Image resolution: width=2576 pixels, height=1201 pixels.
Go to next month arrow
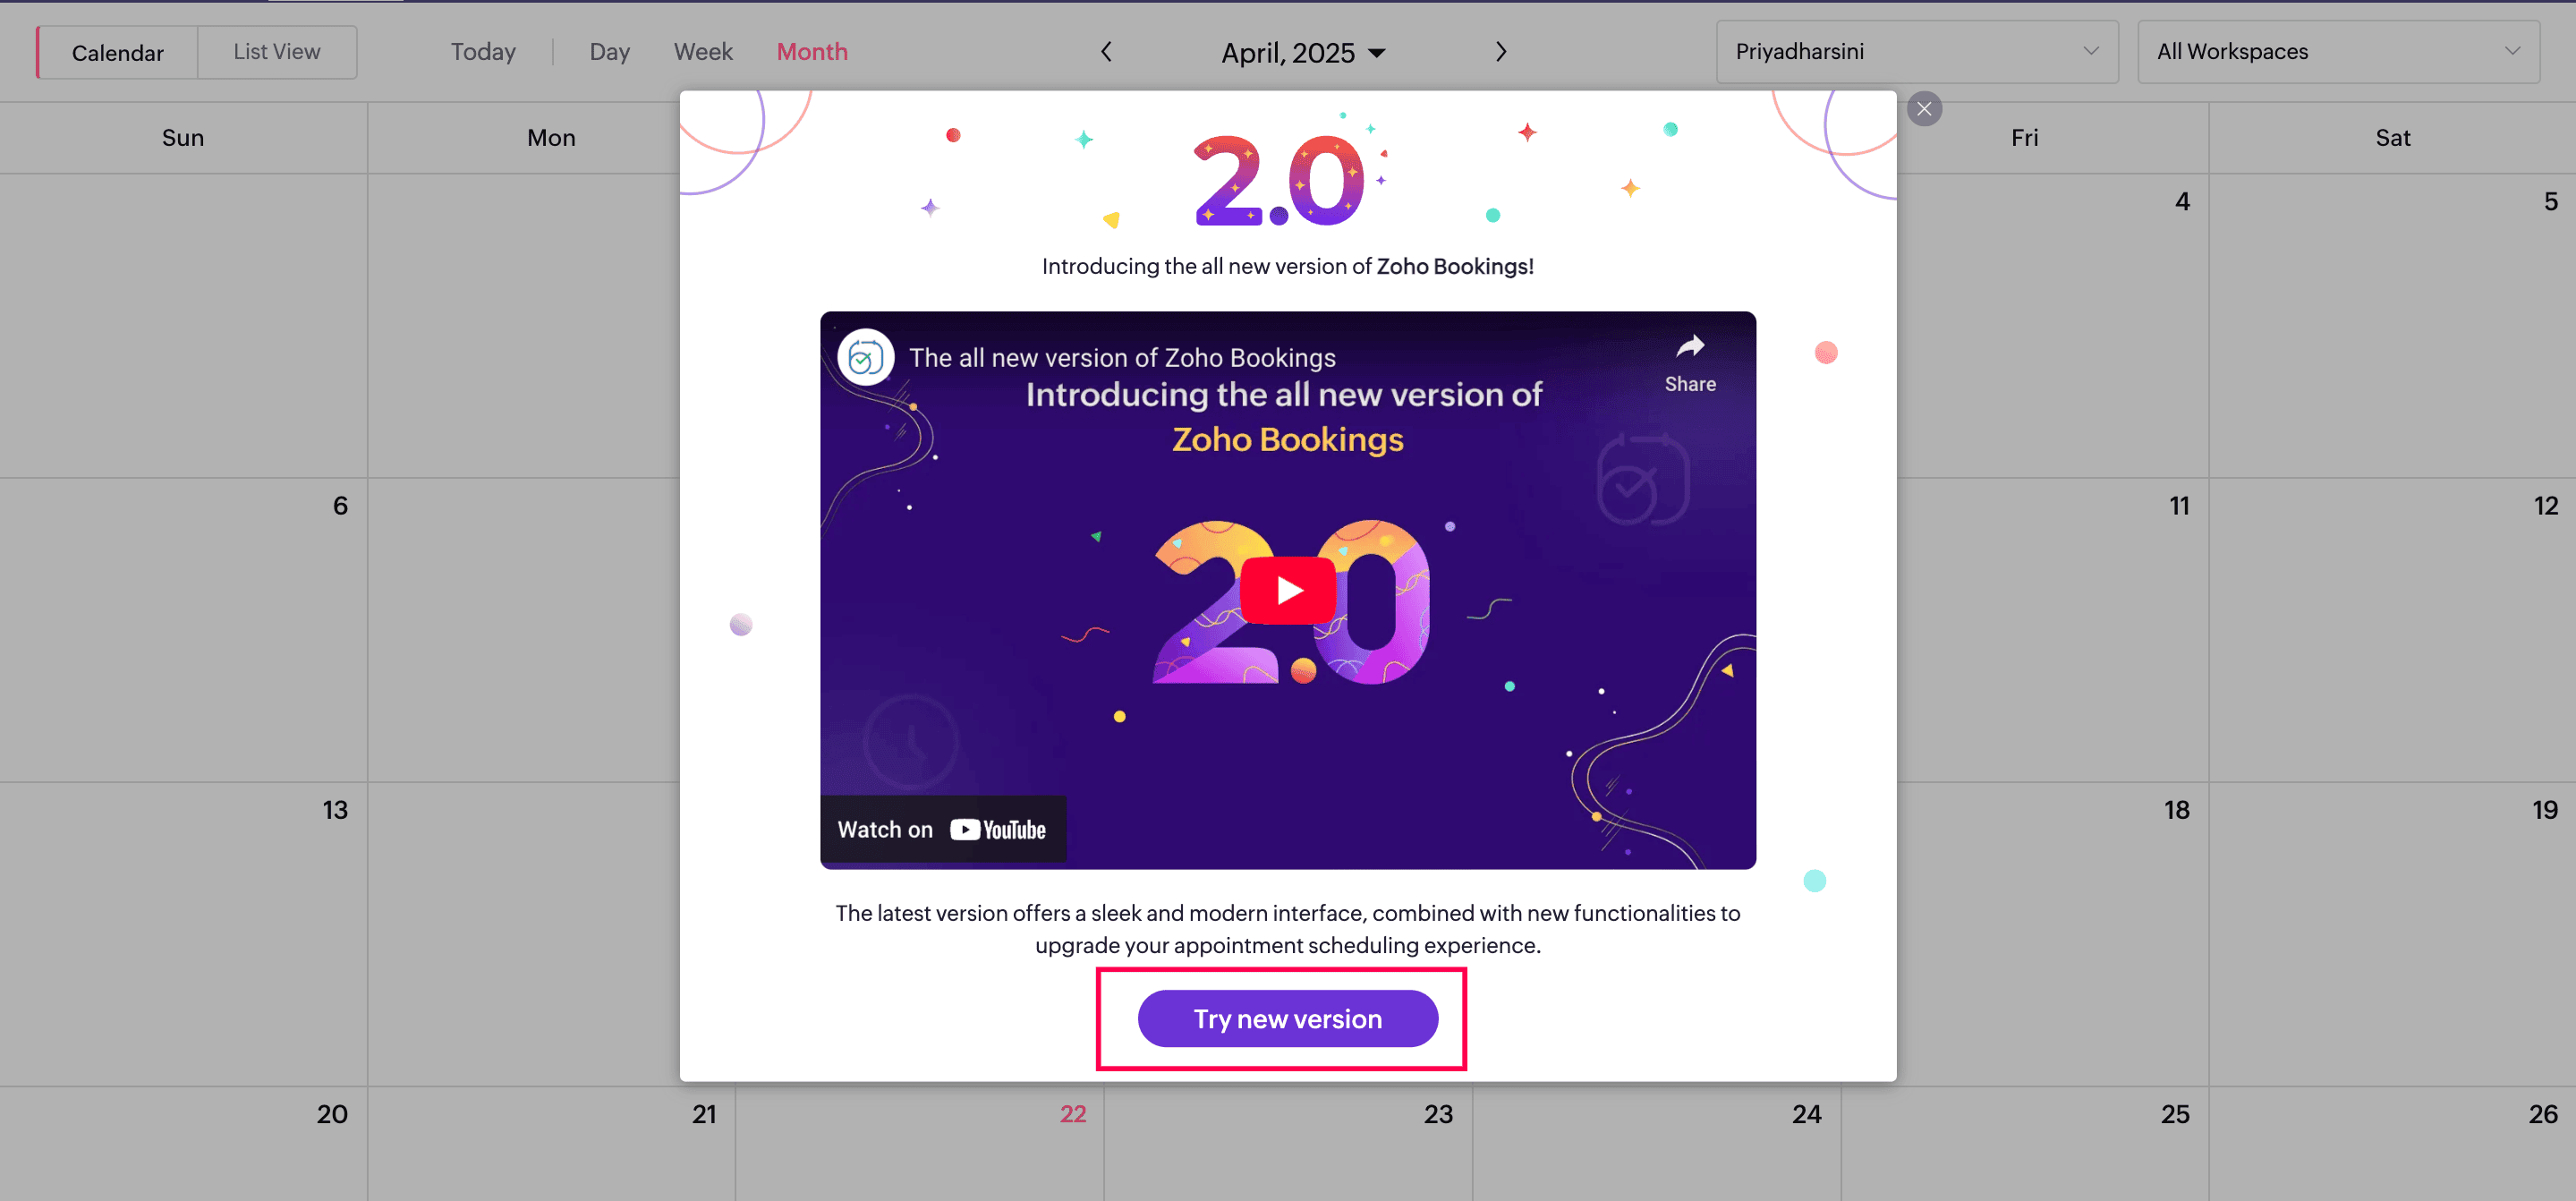pos(1500,52)
